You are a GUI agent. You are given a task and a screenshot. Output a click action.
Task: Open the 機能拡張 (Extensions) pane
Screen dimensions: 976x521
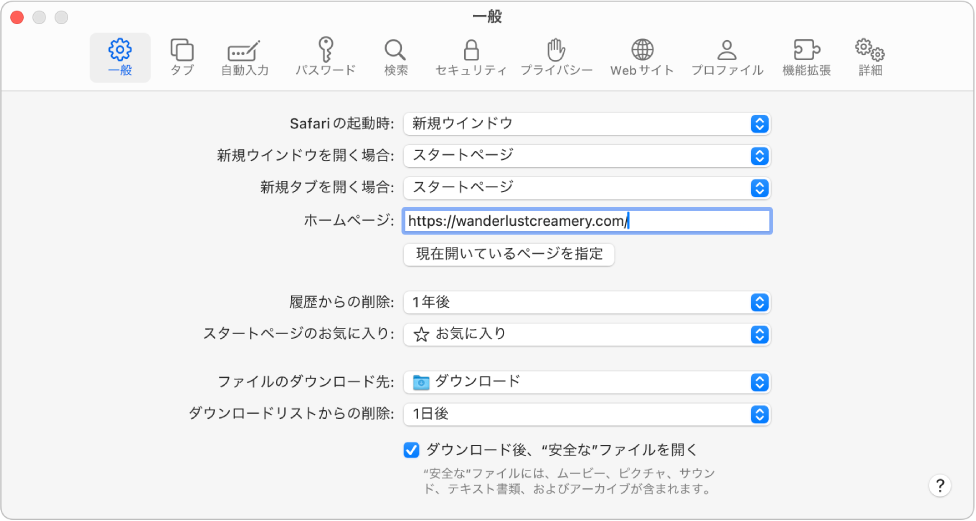coord(806,57)
